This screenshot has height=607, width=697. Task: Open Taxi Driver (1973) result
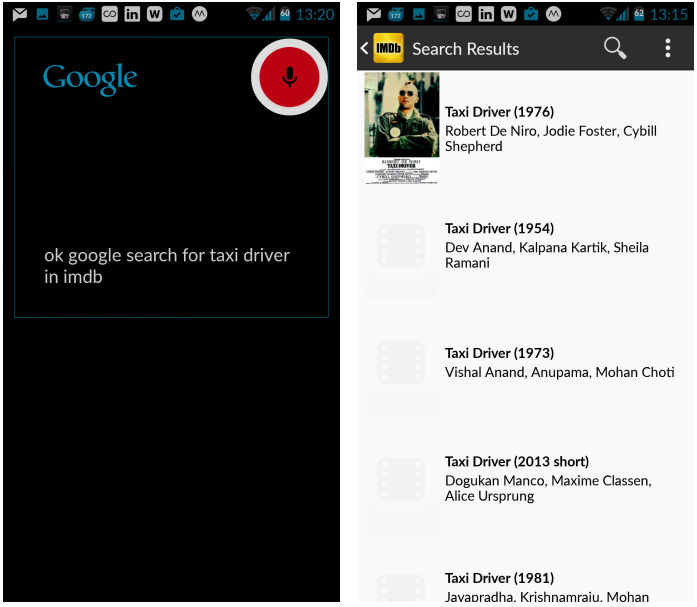(525, 363)
